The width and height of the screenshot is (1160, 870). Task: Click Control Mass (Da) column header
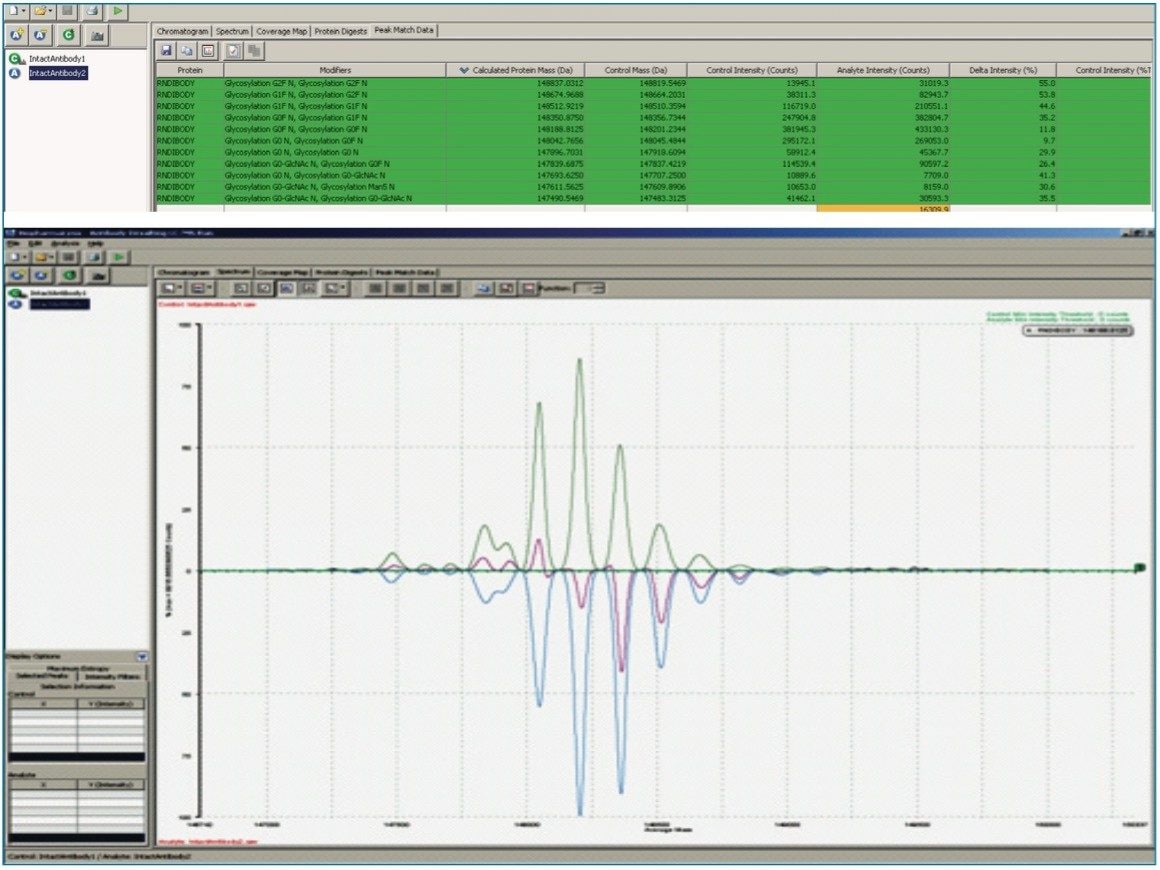pos(635,70)
